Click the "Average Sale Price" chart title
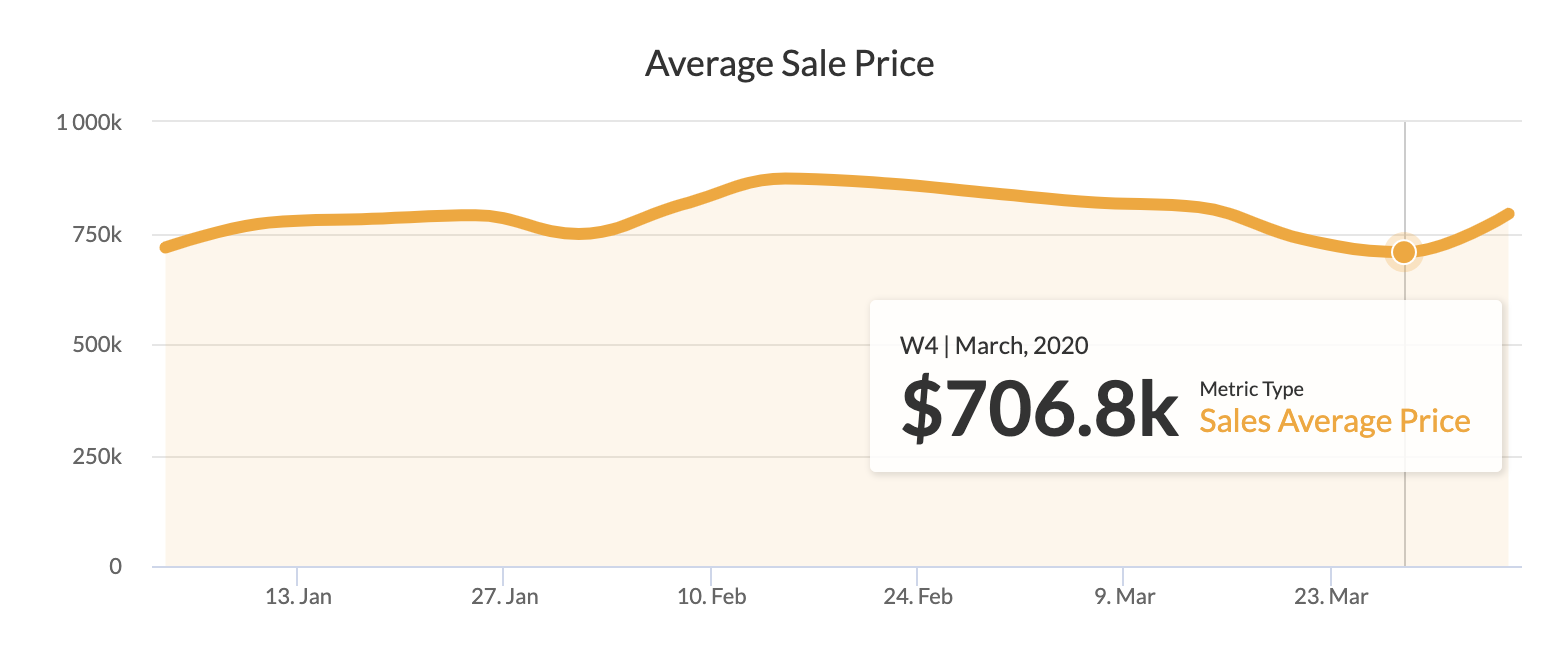Image resolution: width=1554 pixels, height=668 pixels. (x=789, y=64)
